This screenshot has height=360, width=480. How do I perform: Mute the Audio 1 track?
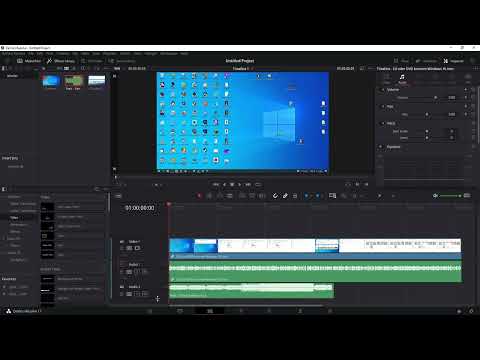[145, 272]
